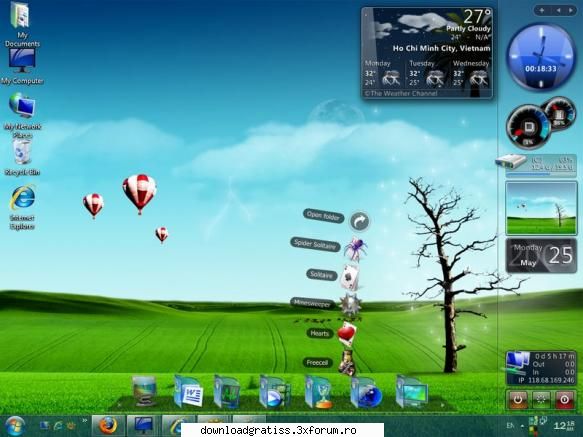
Task: Open the My Documents desktop icon
Action: pos(22,24)
